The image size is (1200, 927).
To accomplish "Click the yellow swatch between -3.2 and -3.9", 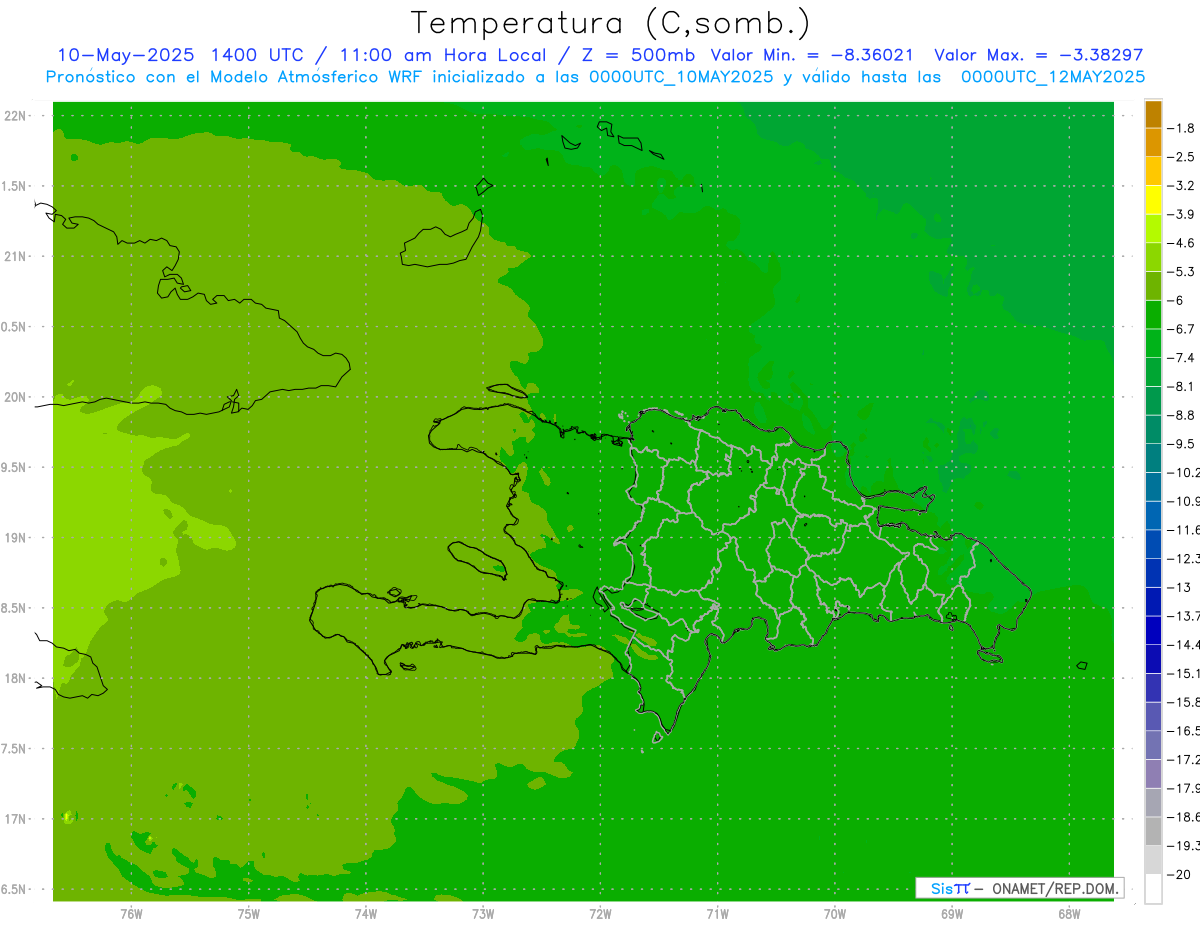I will click(1153, 200).
